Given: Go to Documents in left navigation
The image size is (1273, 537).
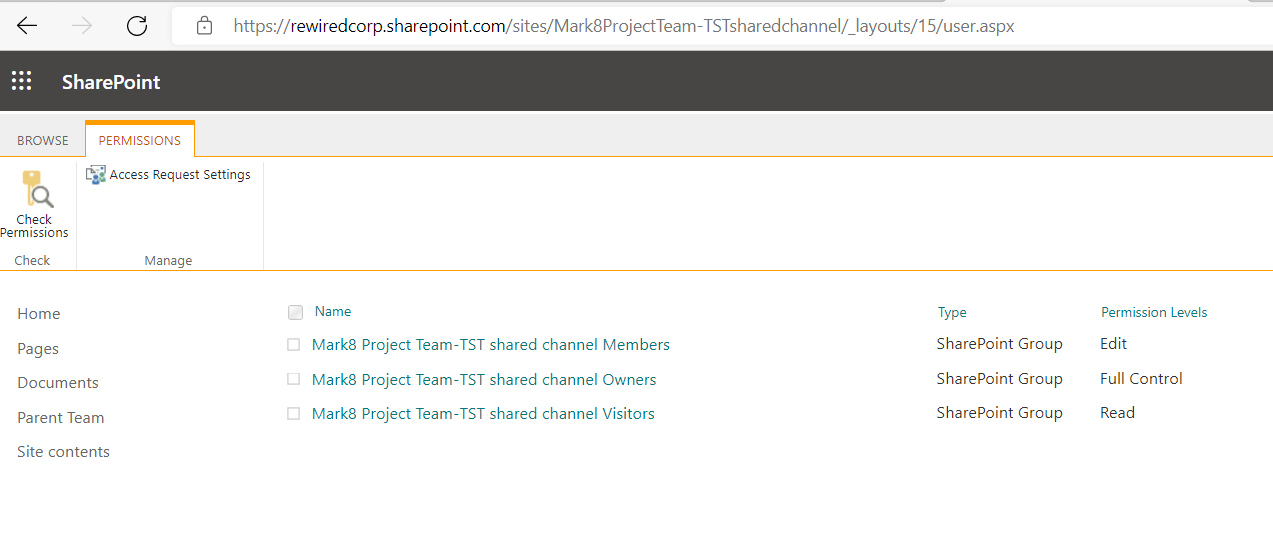Looking at the screenshot, I should pos(58,383).
